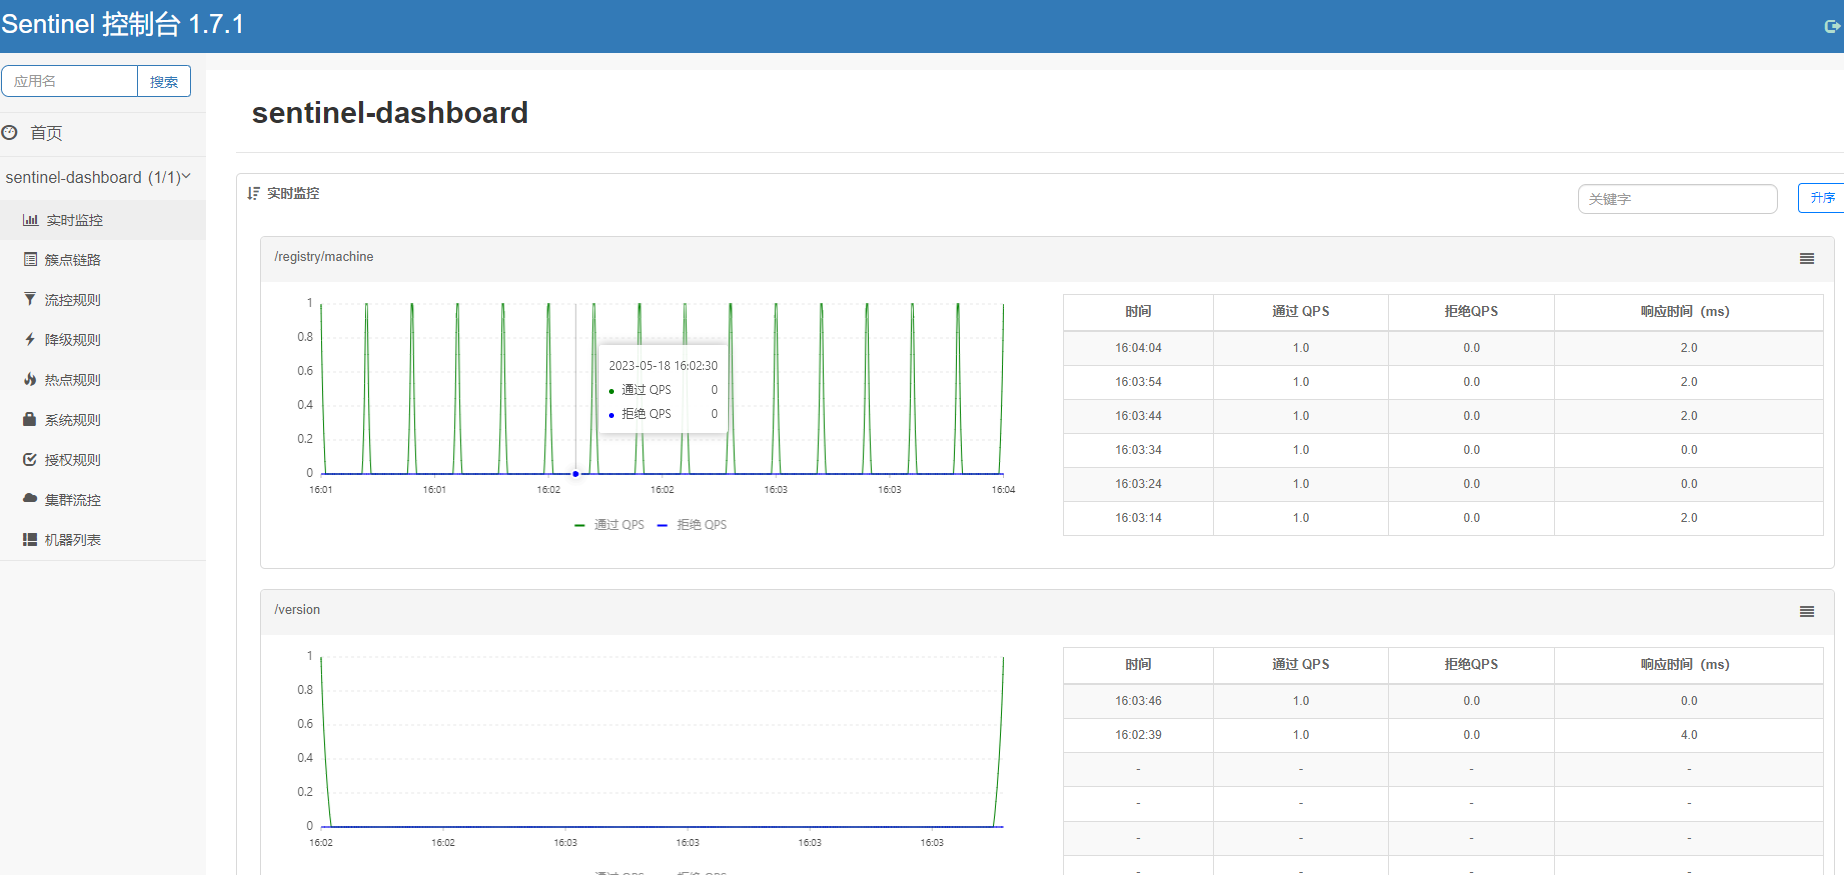The height and width of the screenshot is (875, 1844).
Task: Click 时间 header in /version table
Action: click(x=1138, y=665)
